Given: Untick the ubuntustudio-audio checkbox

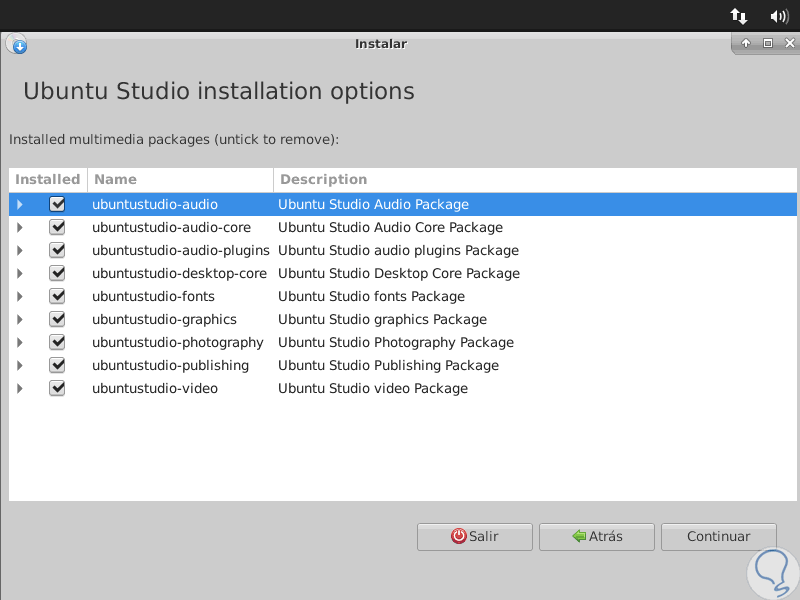Looking at the screenshot, I should click(x=57, y=204).
